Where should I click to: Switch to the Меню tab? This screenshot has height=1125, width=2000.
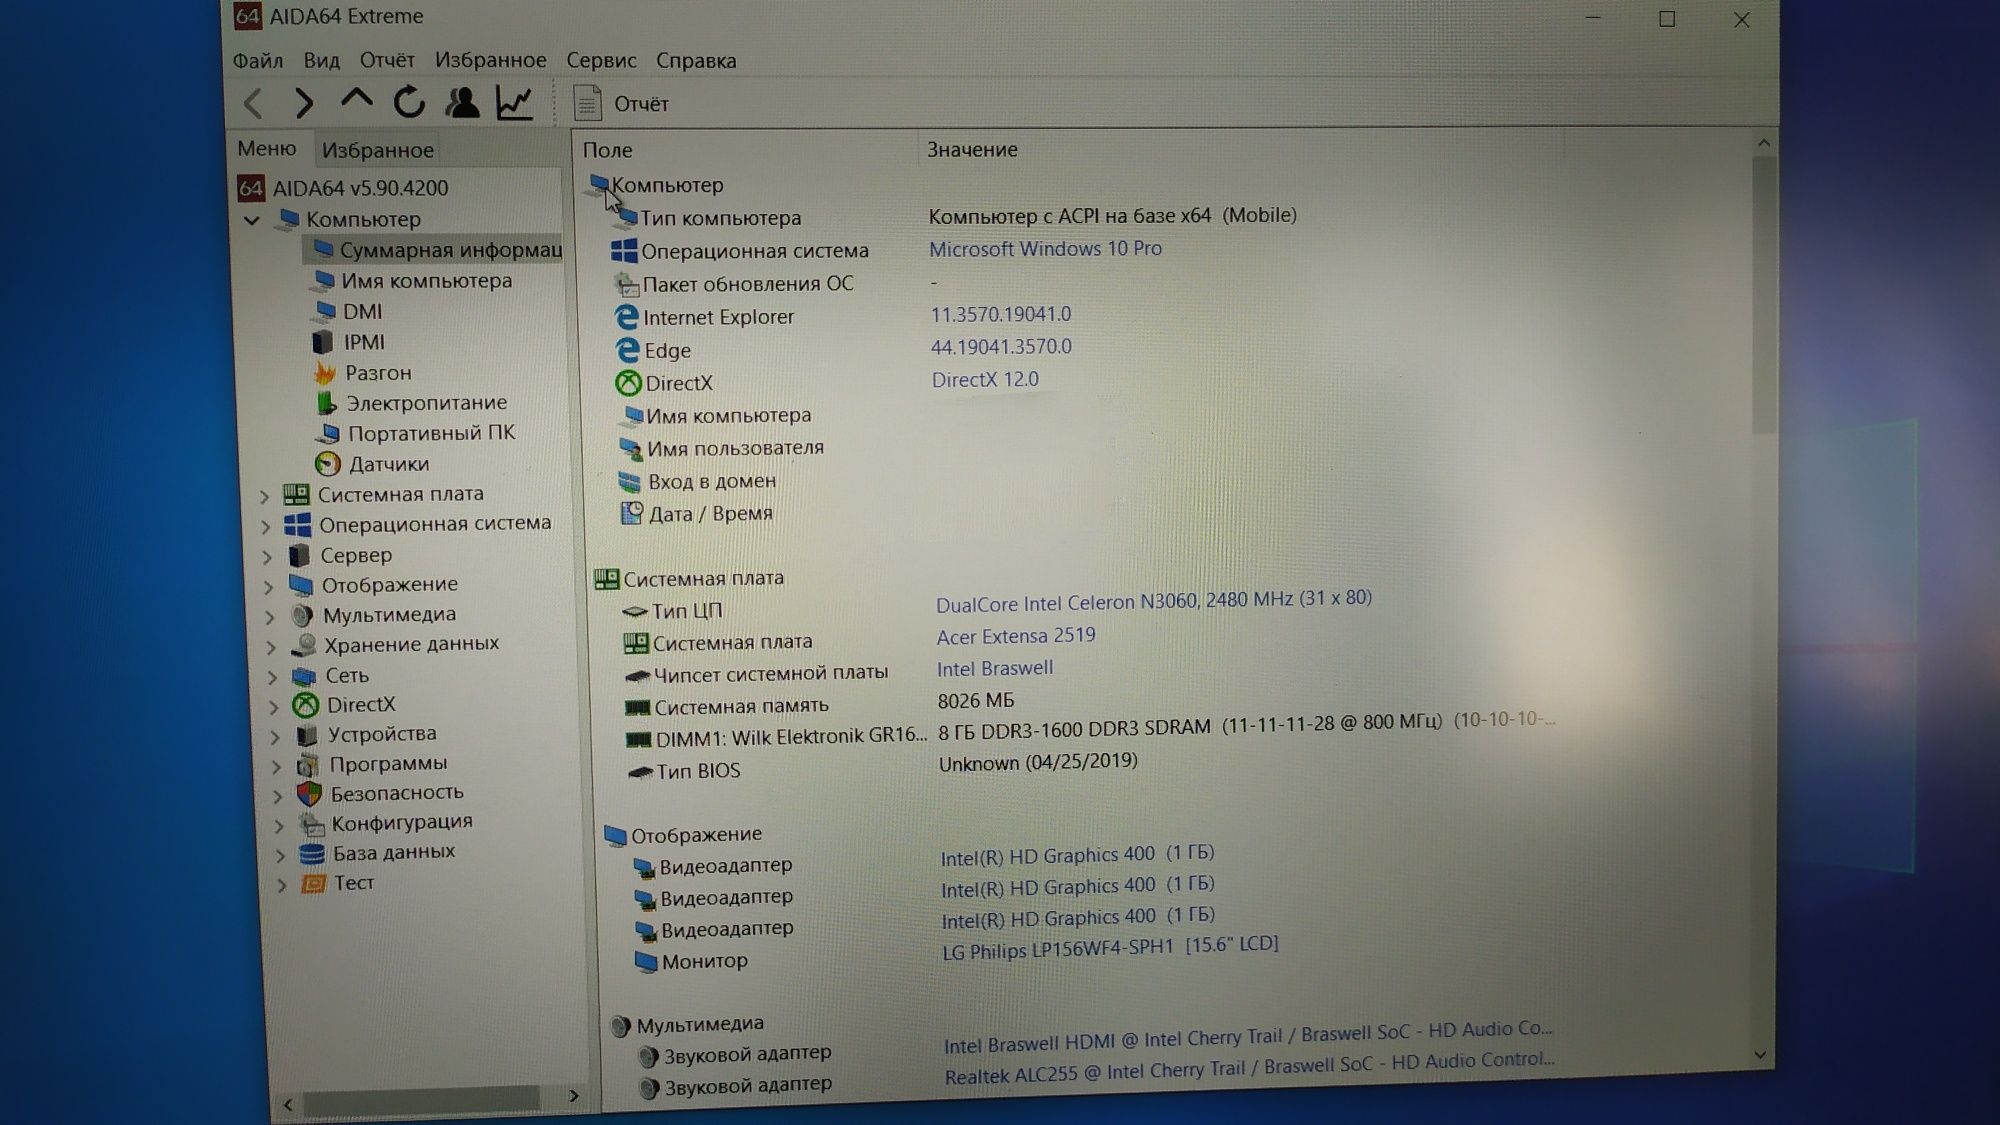coord(267,149)
